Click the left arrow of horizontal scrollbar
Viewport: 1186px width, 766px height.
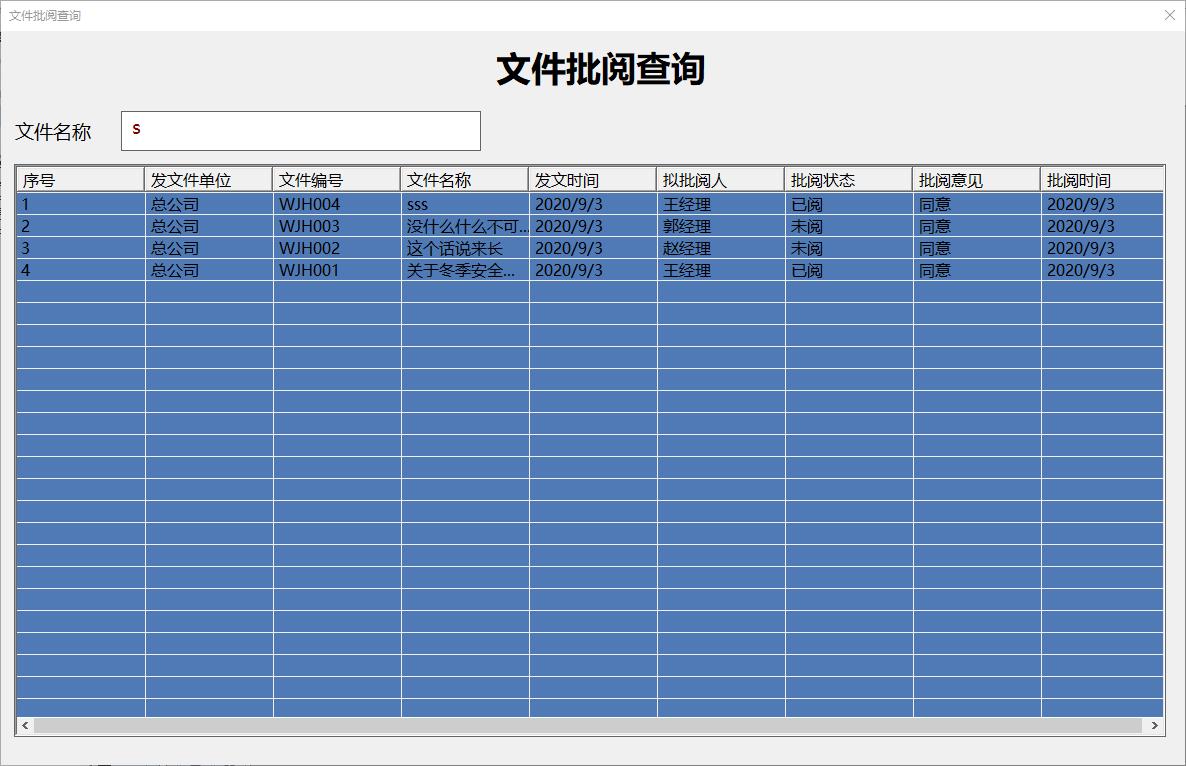tap(22, 727)
